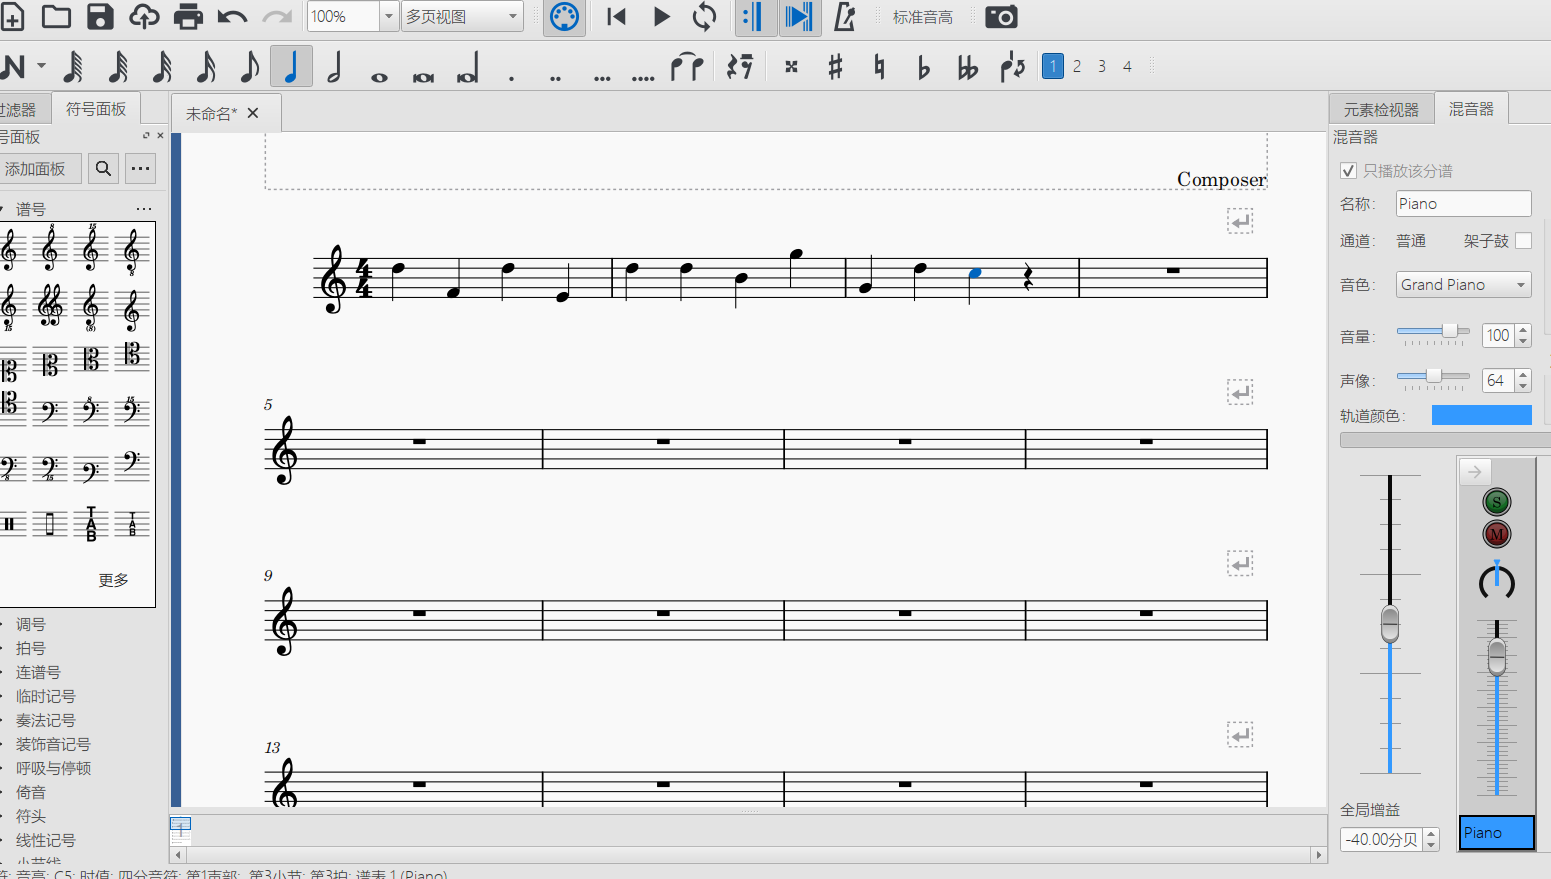Open a score from folder
The width and height of the screenshot is (1551, 879).
coord(56,16)
